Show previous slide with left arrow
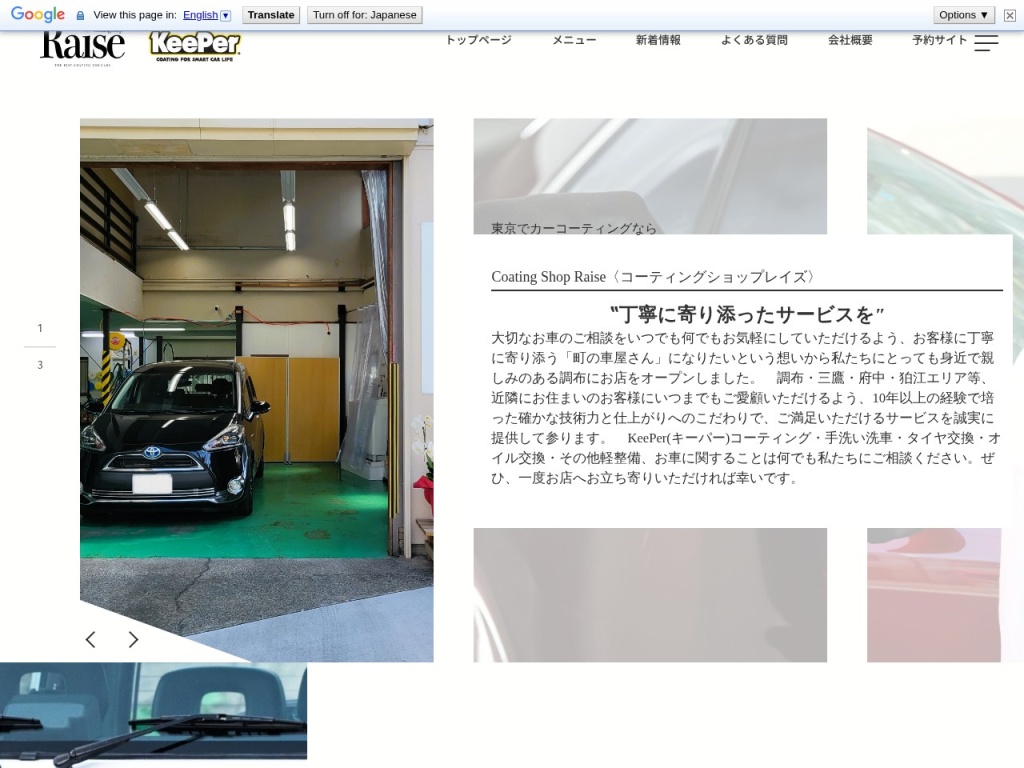Viewport: 1024px width, 768px height. (90, 640)
